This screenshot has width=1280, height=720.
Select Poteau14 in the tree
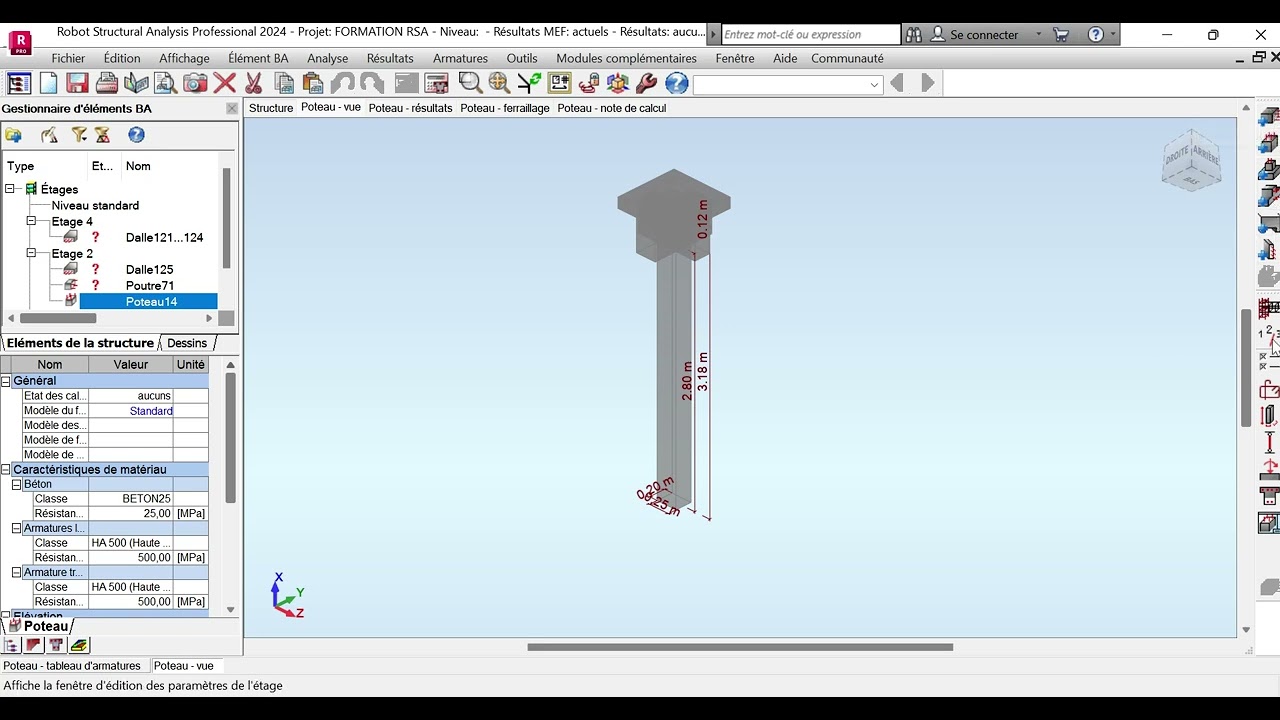click(151, 301)
